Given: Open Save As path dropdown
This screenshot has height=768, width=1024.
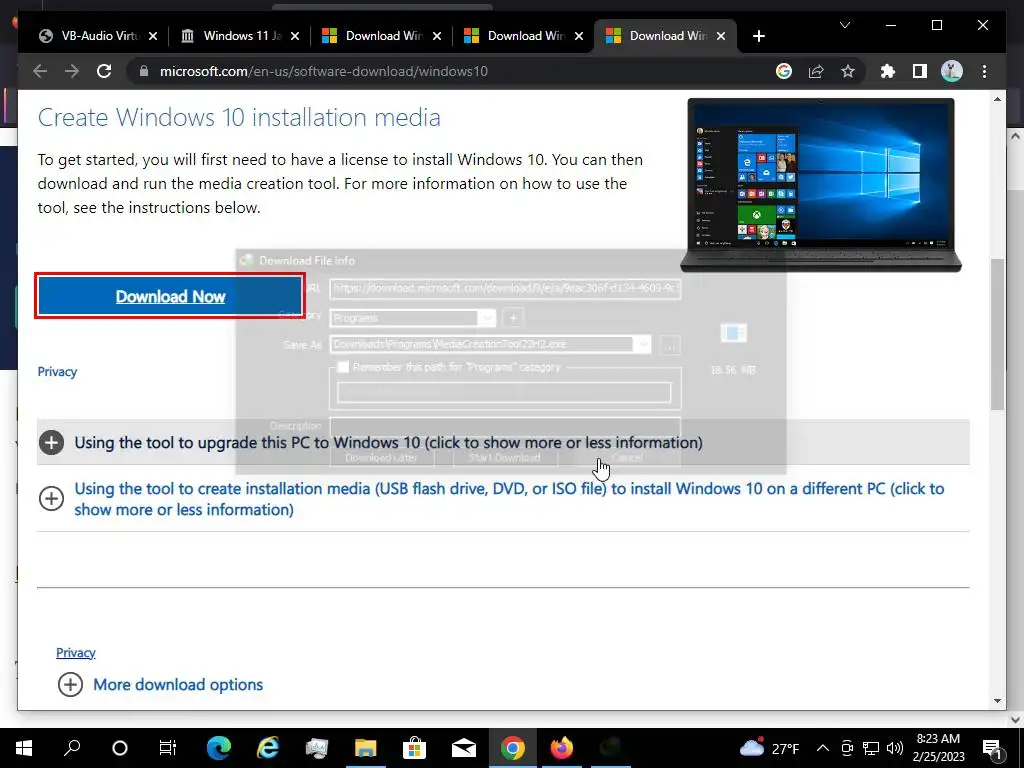Looking at the screenshot, I should (x=643, y=344).
